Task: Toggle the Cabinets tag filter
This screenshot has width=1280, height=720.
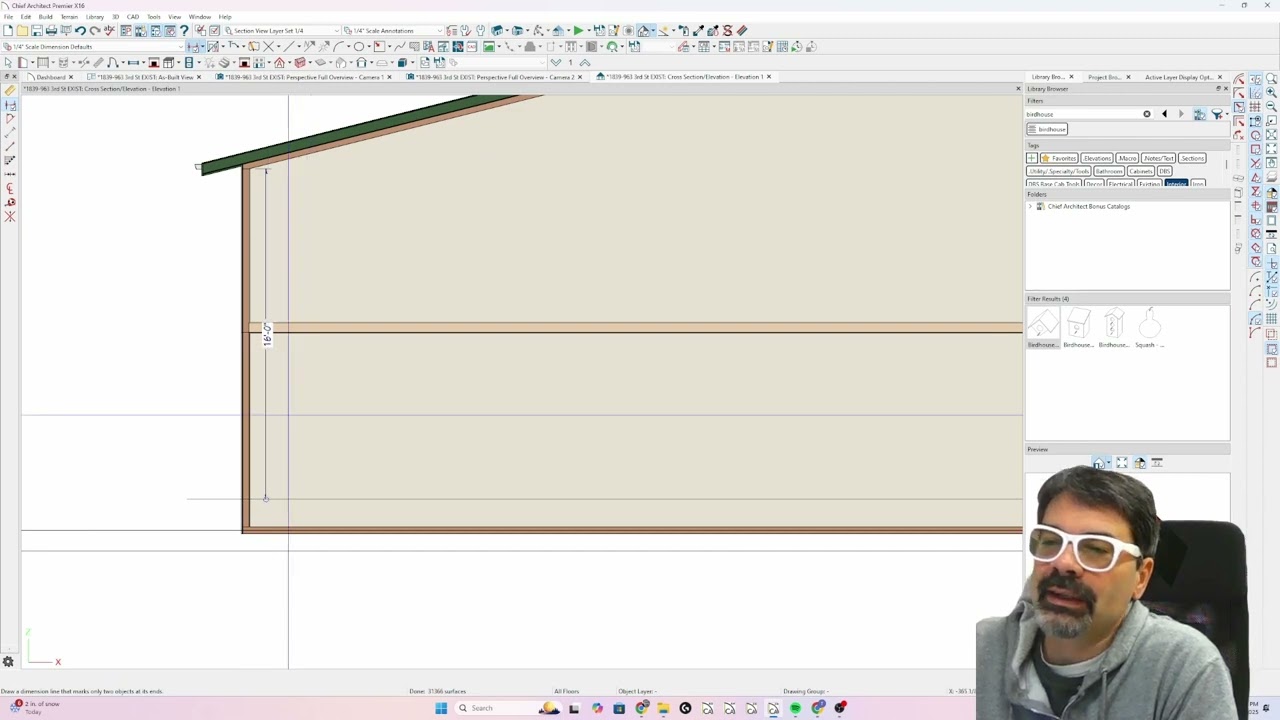Action: click(x=1141, y=171)
